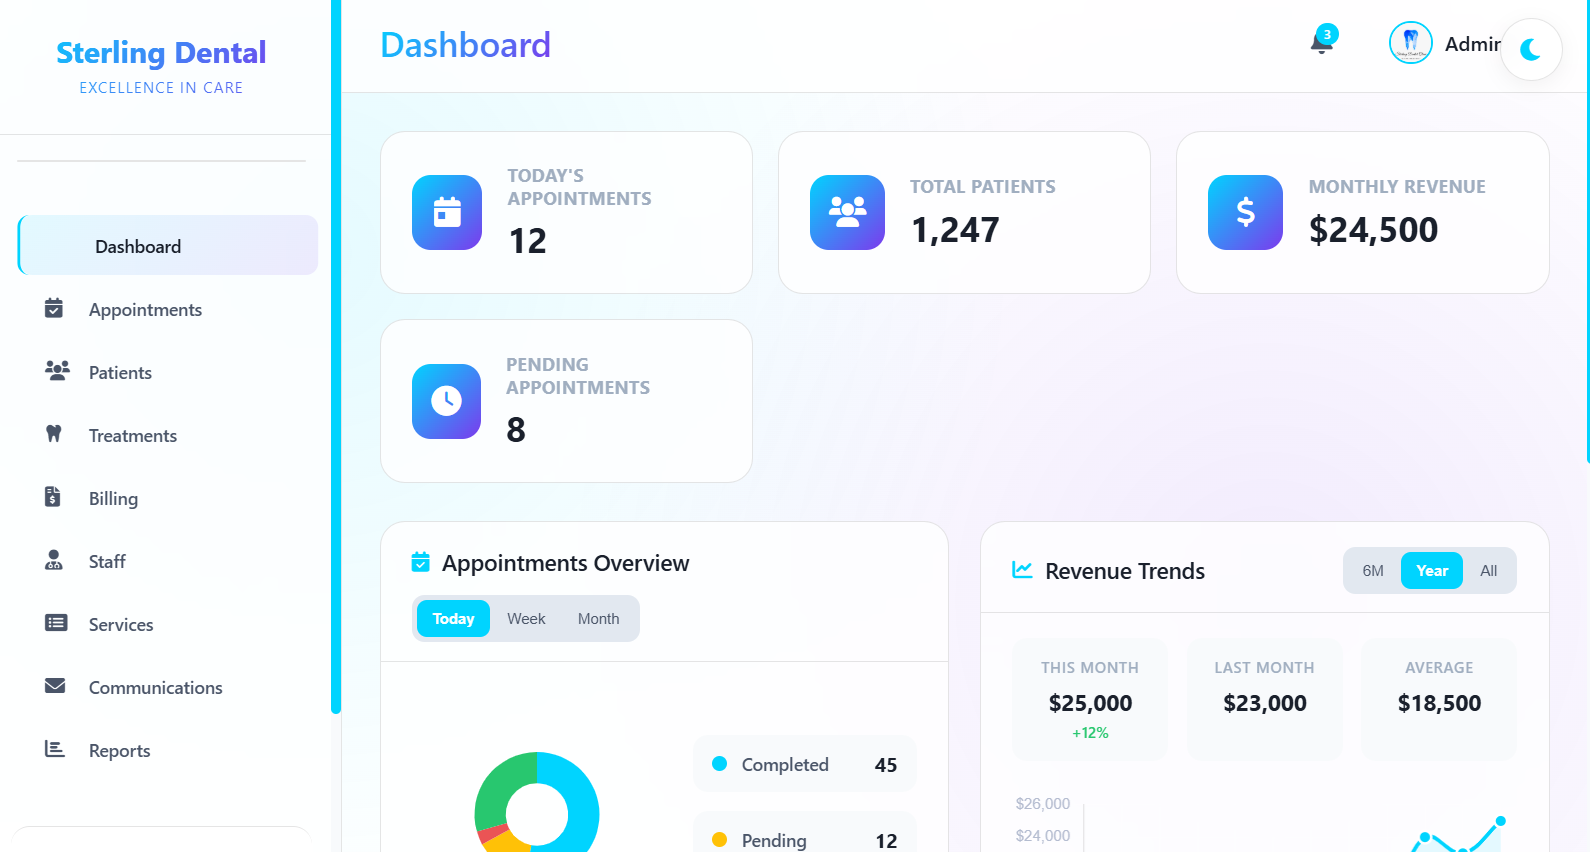
Task: Click the Monthly Revenue value $24,500
Action: coord(1373,230)
